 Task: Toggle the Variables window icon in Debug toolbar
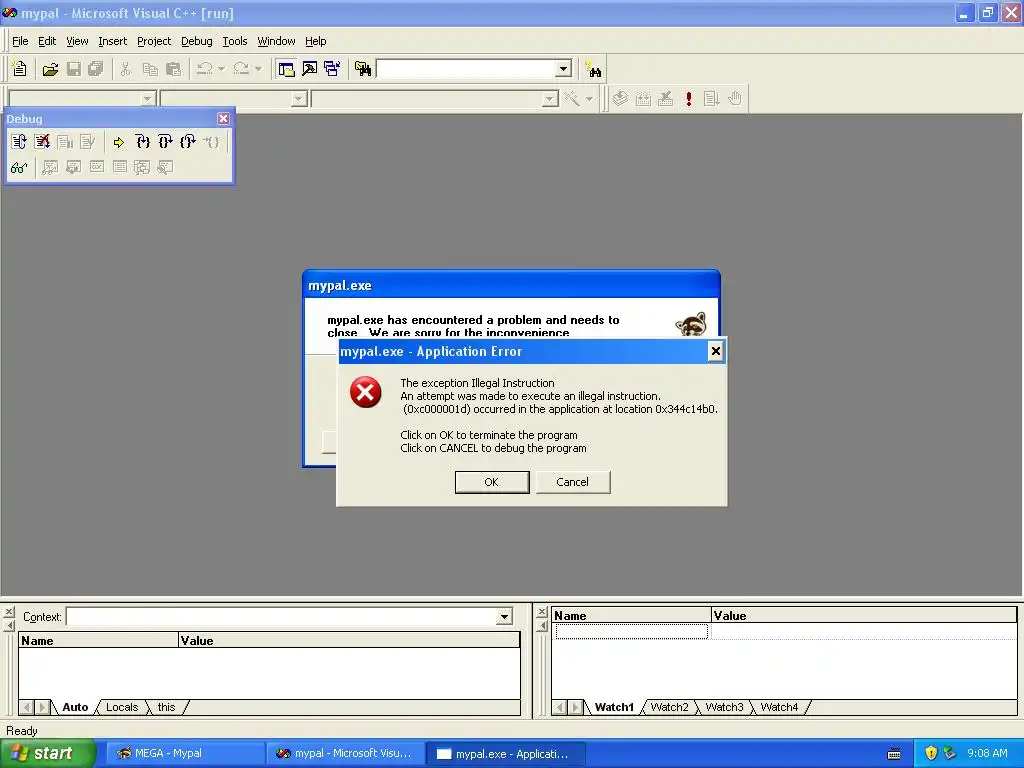[73, 167]
